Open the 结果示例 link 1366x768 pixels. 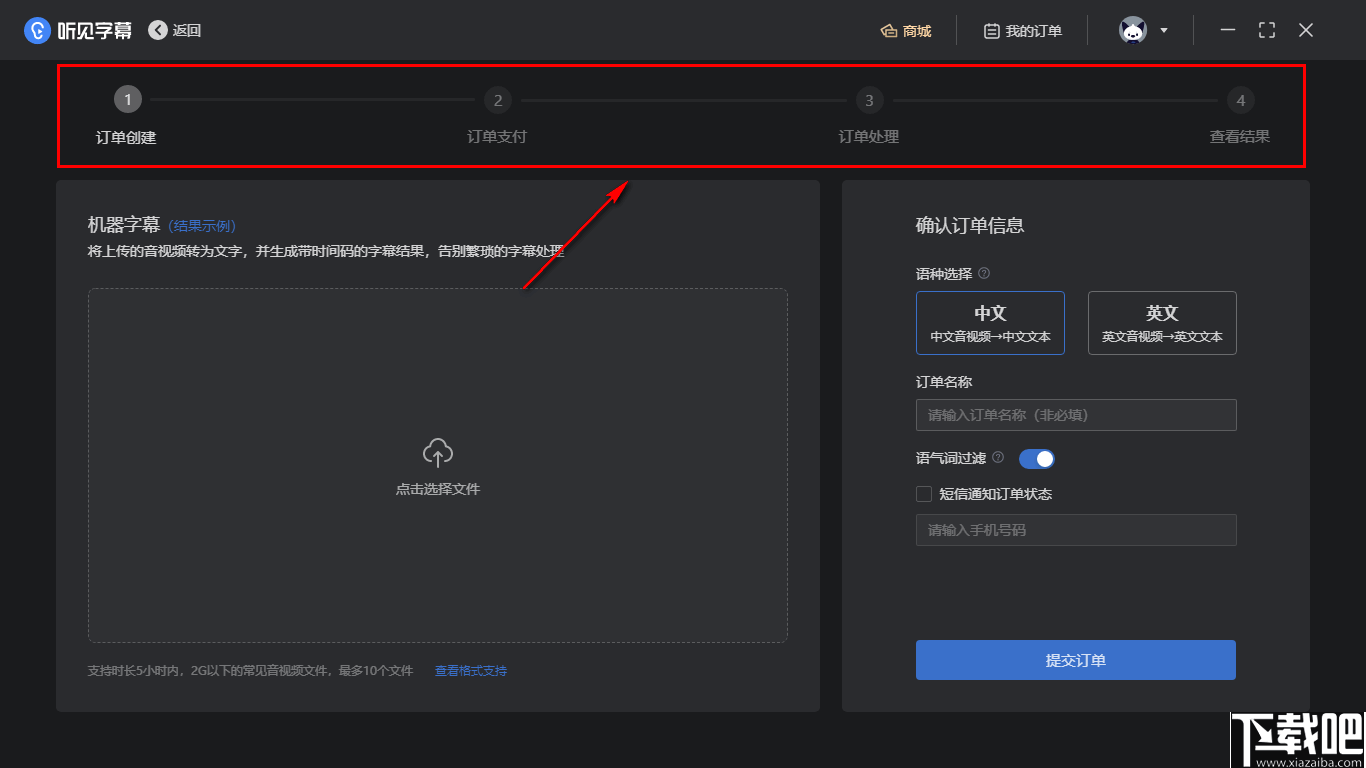[201, 226]
